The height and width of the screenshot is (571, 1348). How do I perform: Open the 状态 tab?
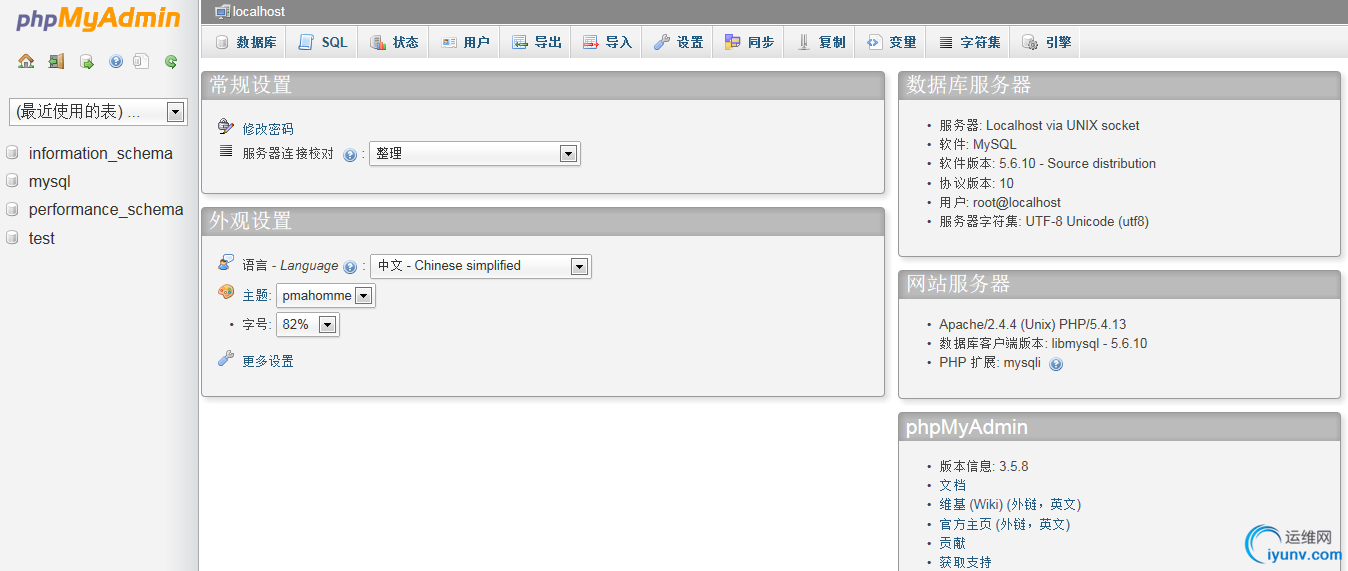point(394,42)
